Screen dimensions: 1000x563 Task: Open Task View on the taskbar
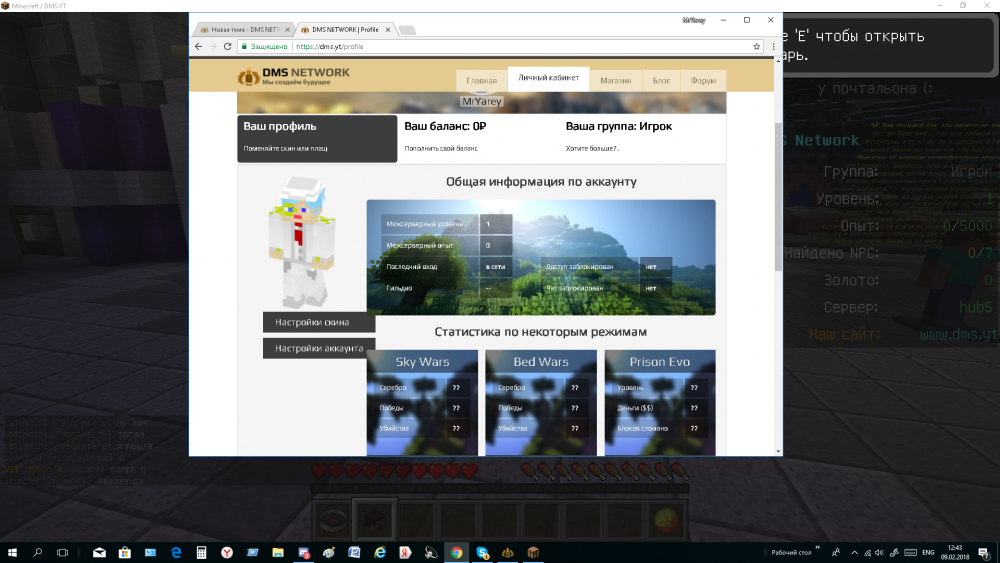click(62, 552)
